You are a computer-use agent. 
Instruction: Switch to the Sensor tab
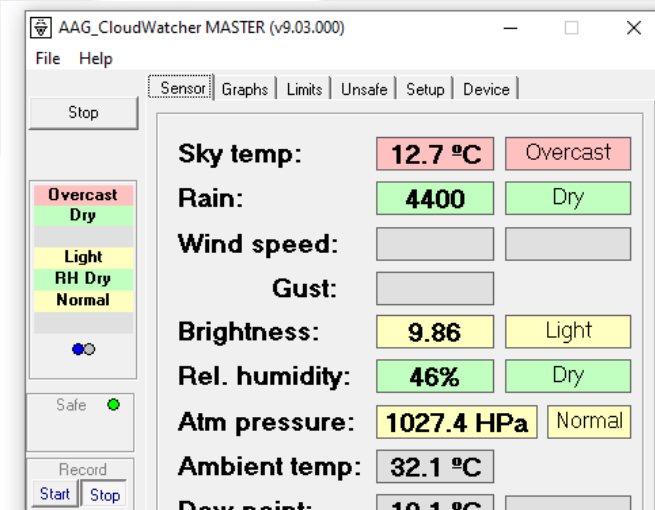tap(181, 88)
